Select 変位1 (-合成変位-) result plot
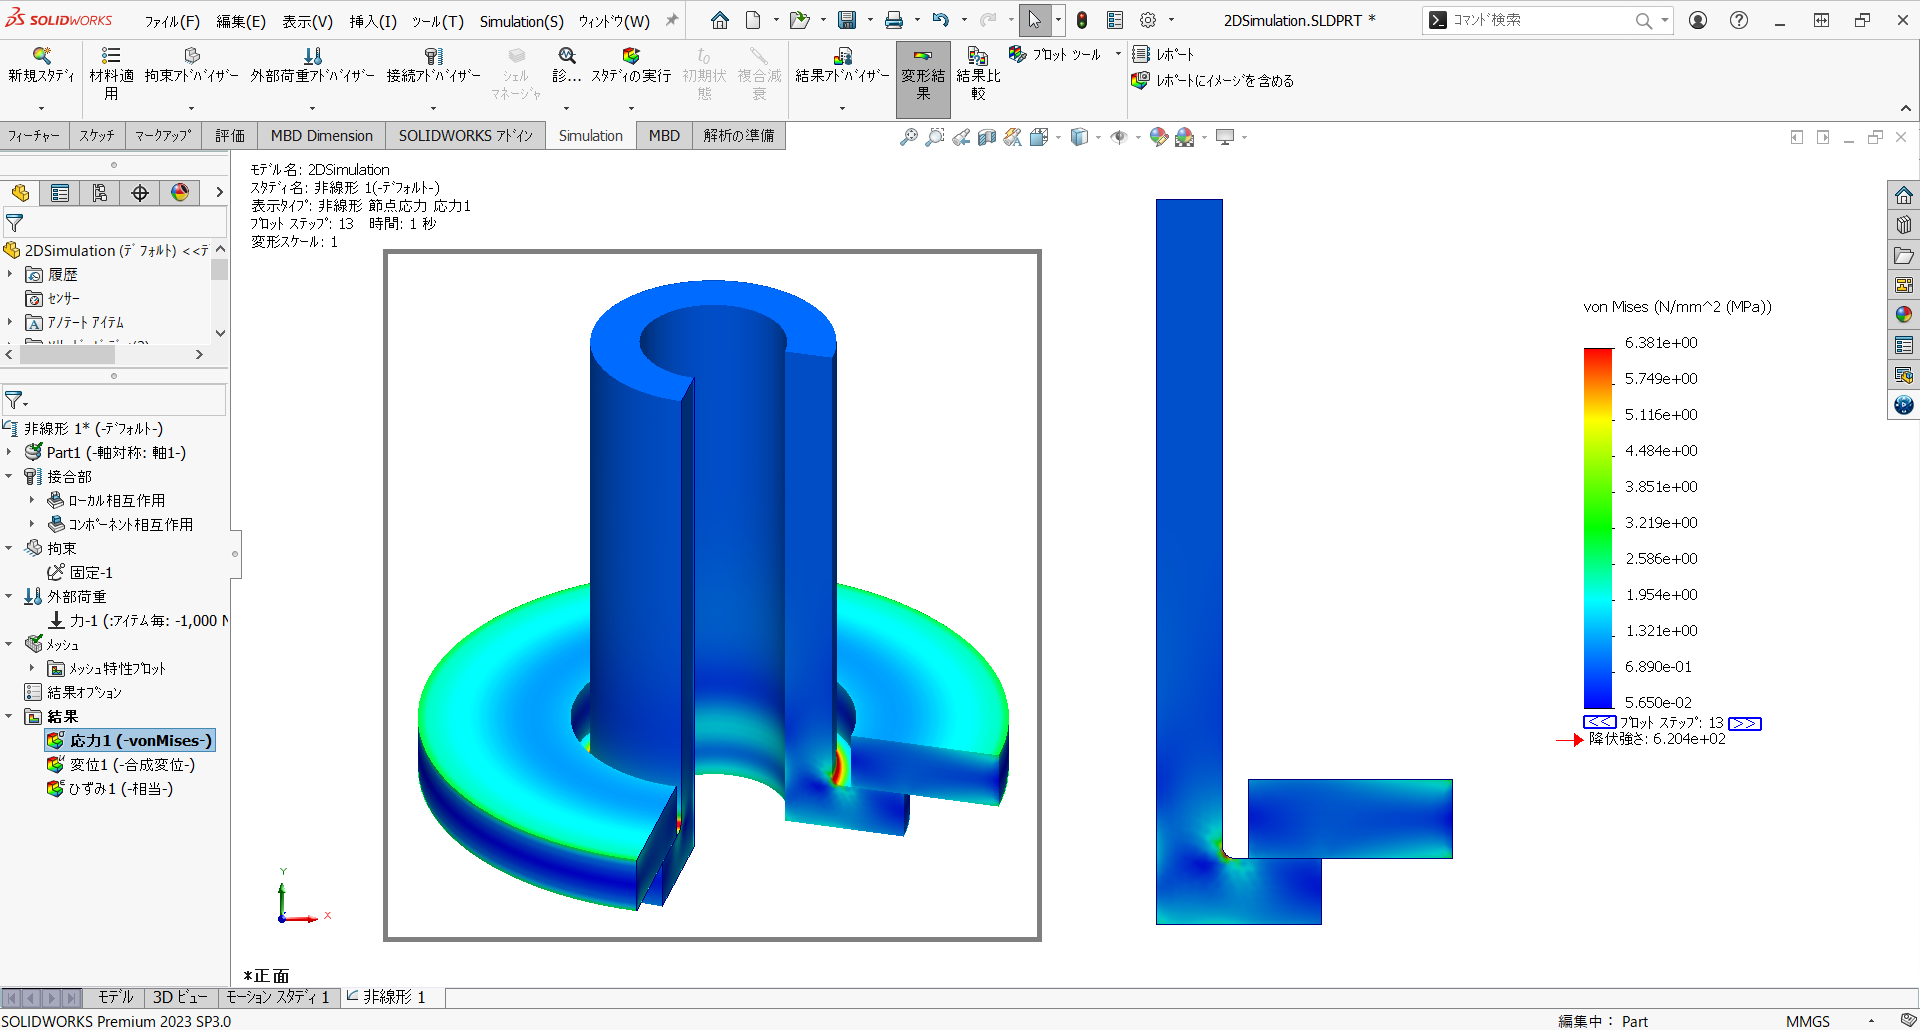This screenshot has height=1030, width=1920. [121, 764]
